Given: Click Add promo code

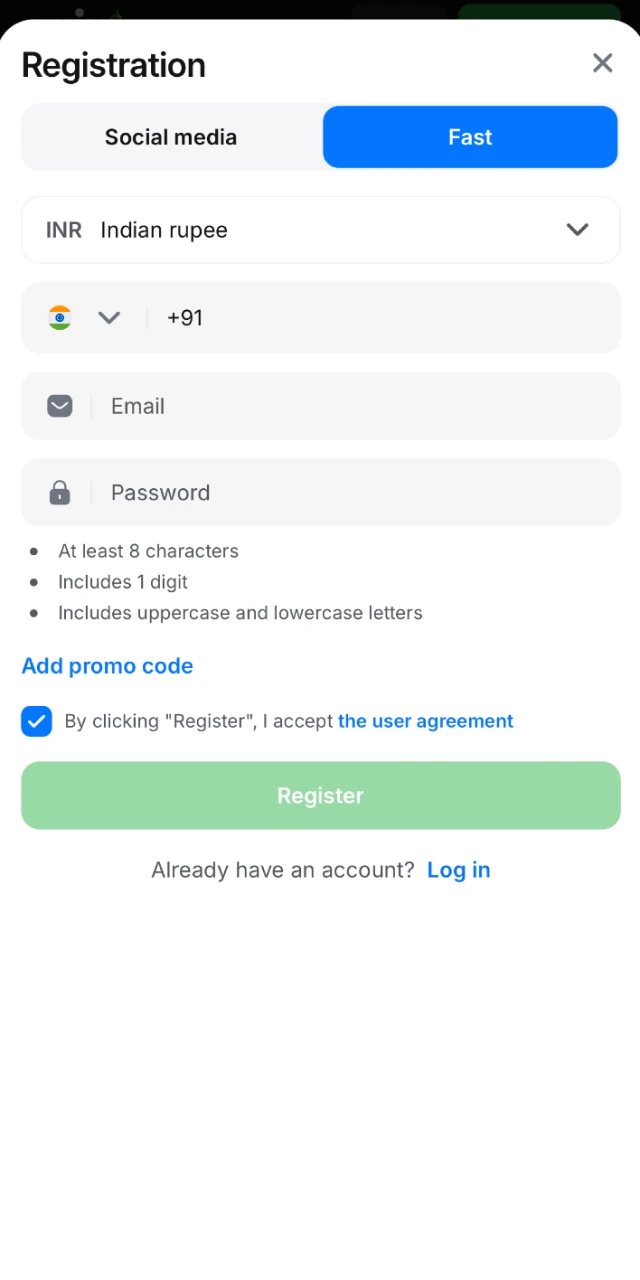Looking at the screenshot, I should pyautogui.click(x=107, y=665).
